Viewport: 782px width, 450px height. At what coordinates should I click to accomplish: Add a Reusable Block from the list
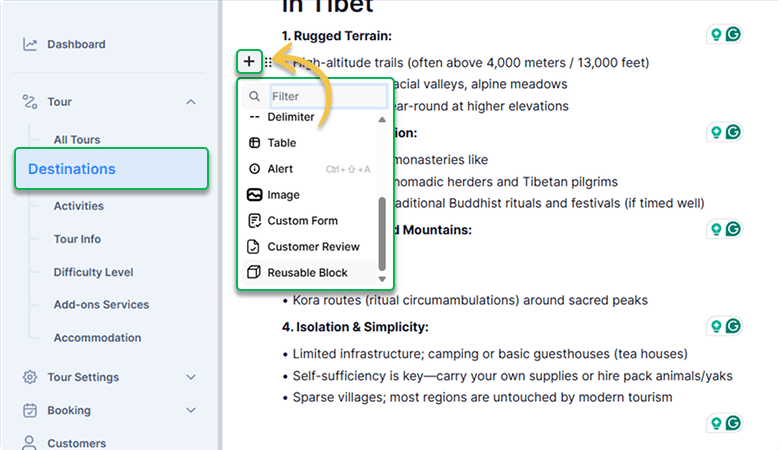tap(310, 272)
